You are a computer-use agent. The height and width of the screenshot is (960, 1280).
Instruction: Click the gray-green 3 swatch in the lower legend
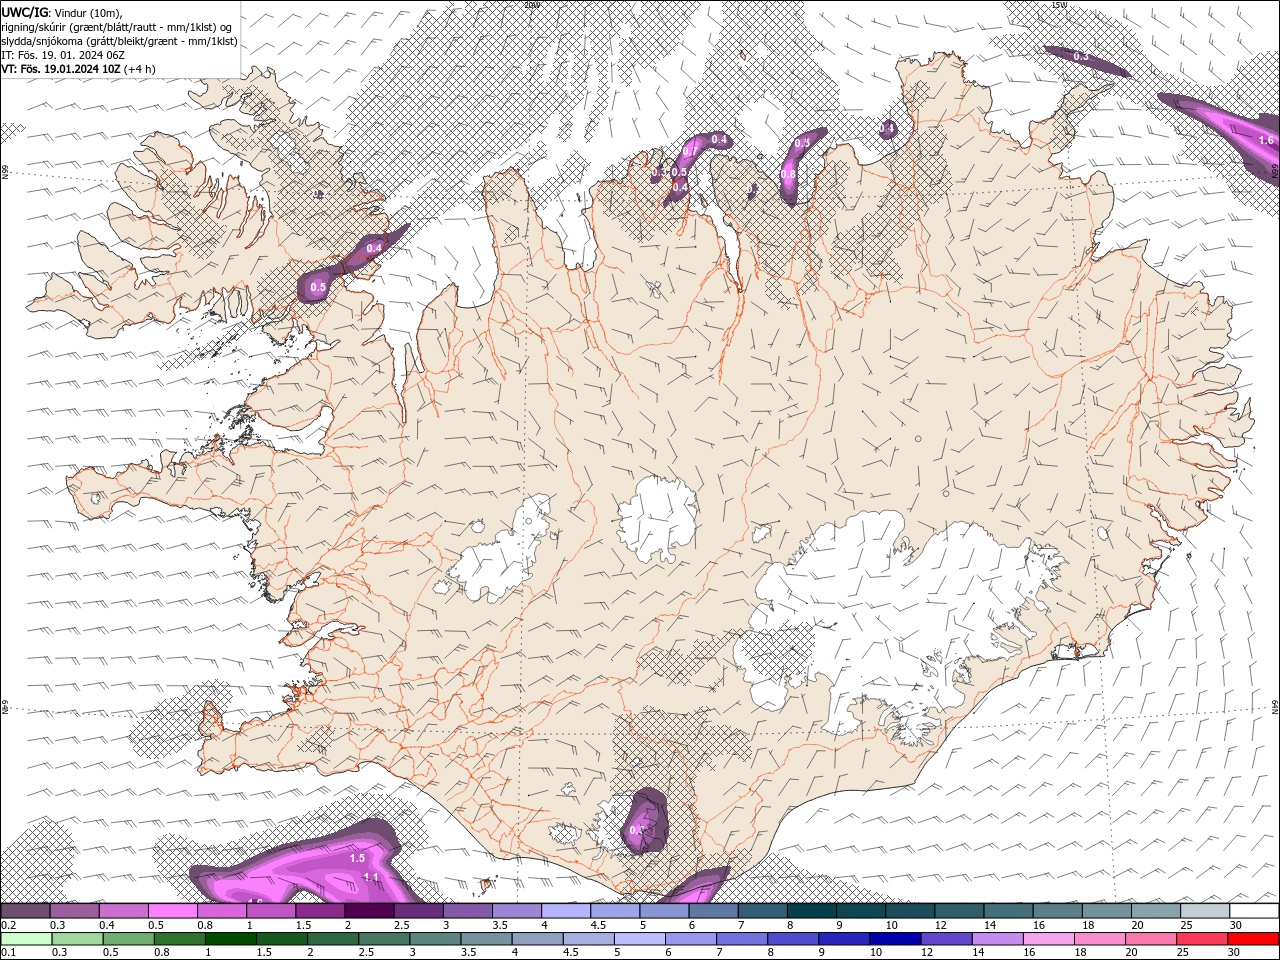click(434, 939)
